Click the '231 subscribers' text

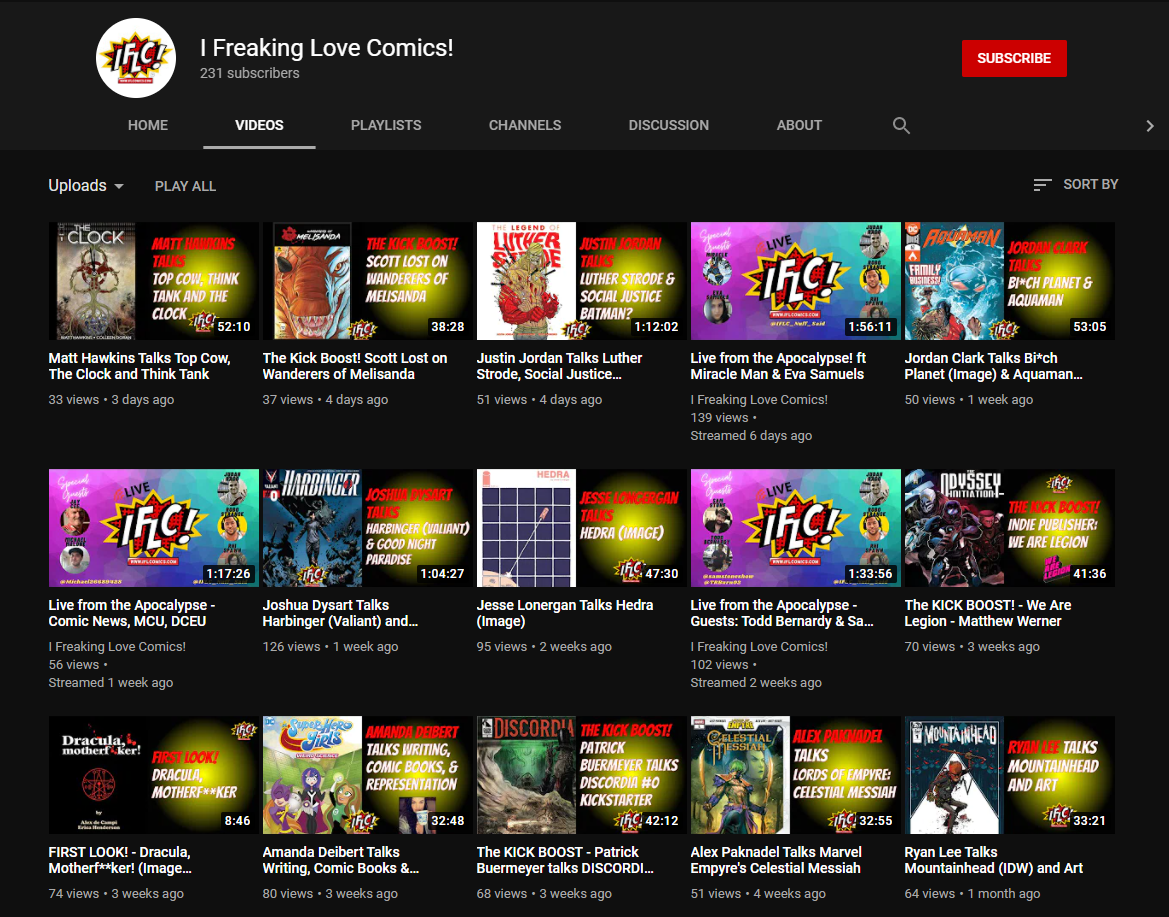point(250,73)
